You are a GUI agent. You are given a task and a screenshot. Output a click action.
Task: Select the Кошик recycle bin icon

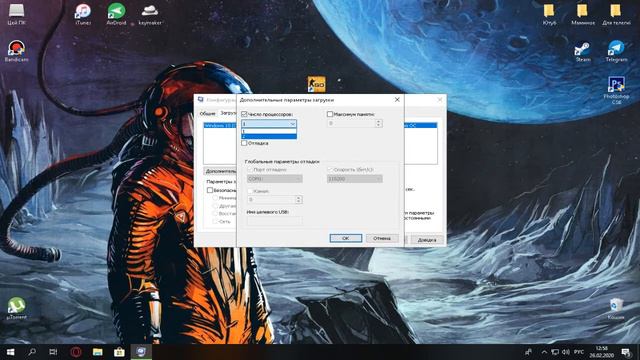616,309
